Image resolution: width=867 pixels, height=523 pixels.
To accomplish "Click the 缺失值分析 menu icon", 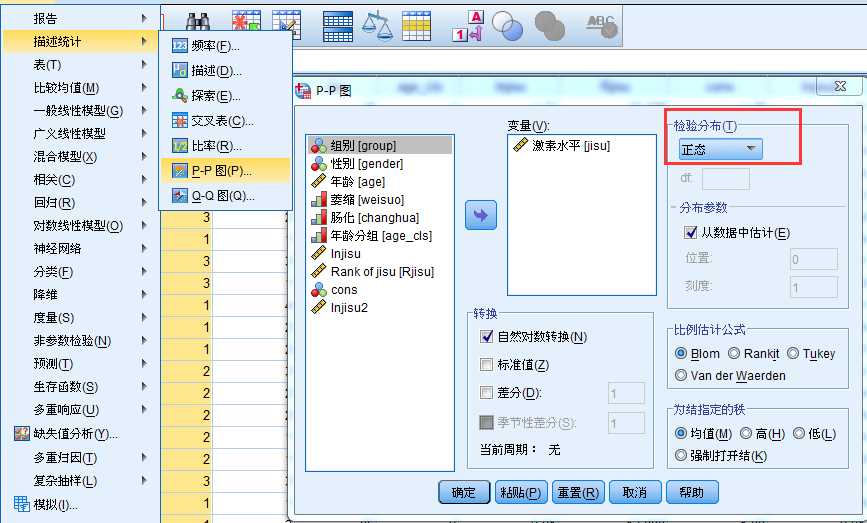I will 22,433.
